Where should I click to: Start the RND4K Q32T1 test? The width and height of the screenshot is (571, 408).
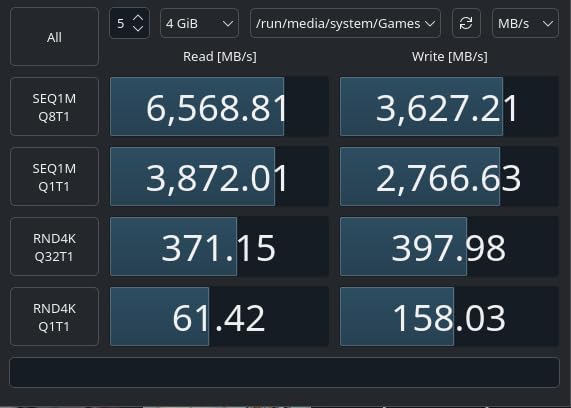[x=54, y=247]
